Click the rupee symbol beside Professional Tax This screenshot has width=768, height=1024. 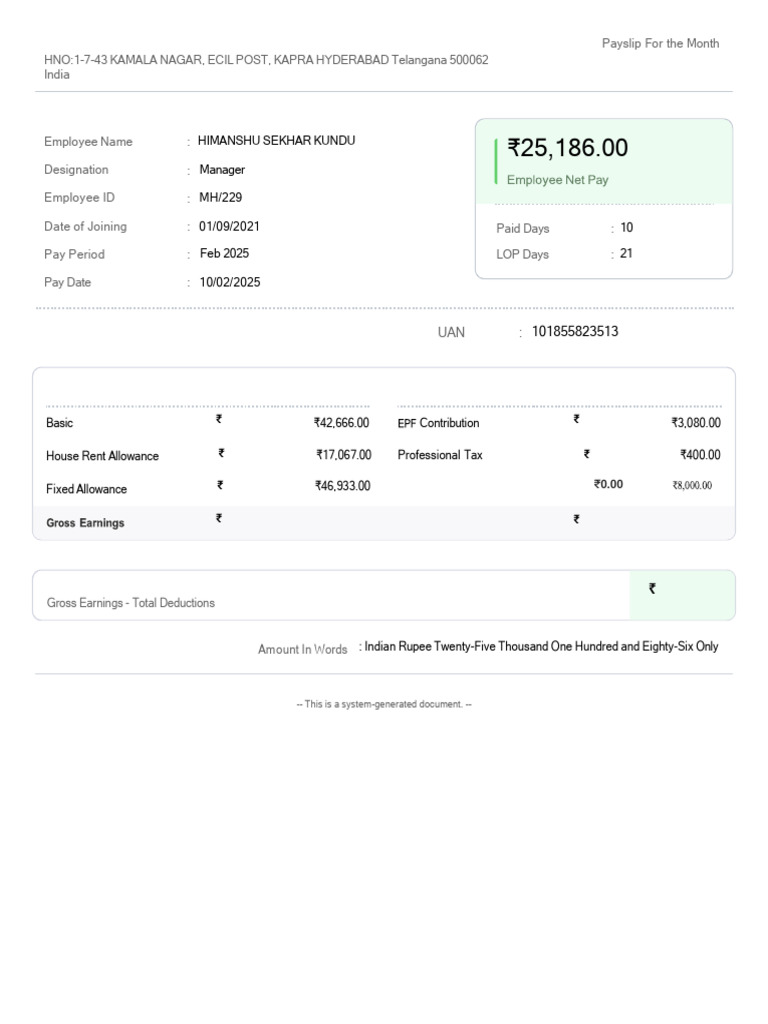(587, 453)
